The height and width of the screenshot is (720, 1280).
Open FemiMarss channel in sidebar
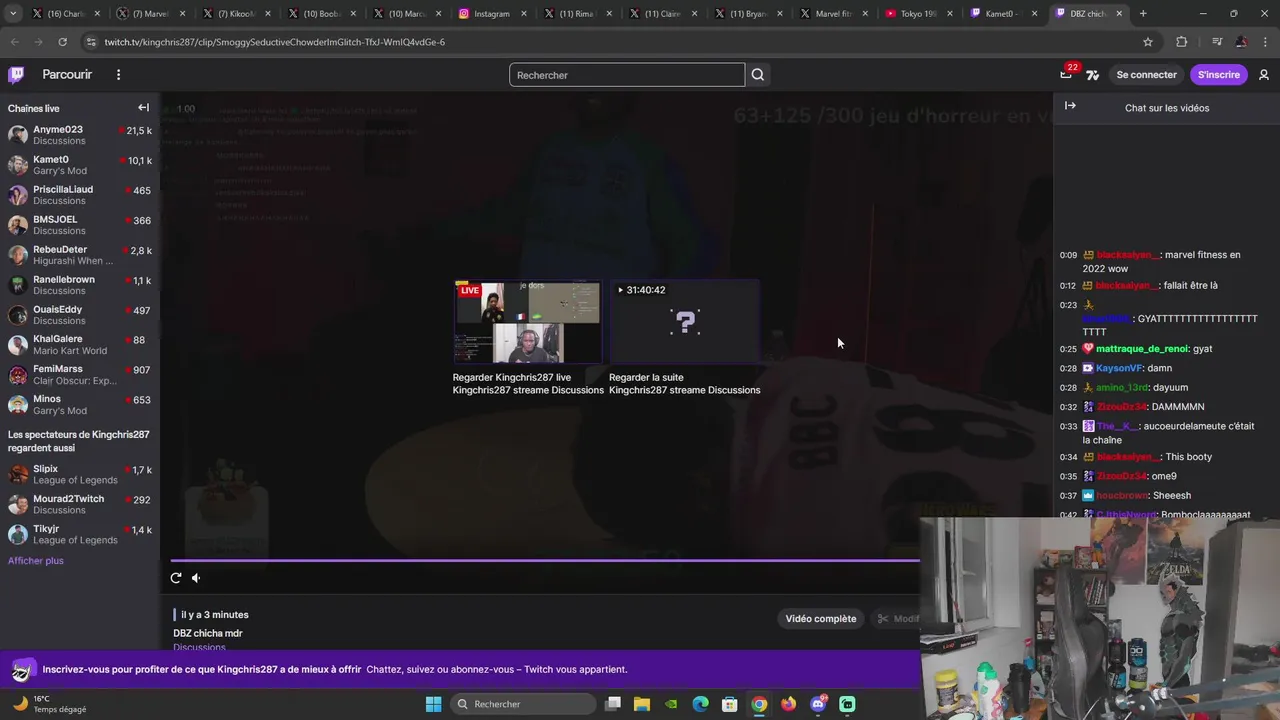(80, 375)
